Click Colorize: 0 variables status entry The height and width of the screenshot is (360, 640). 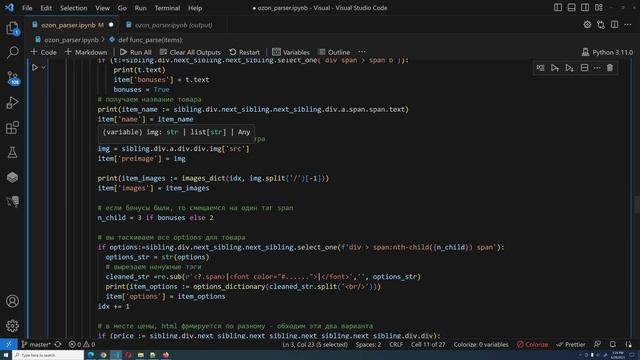tap(481, 344)
